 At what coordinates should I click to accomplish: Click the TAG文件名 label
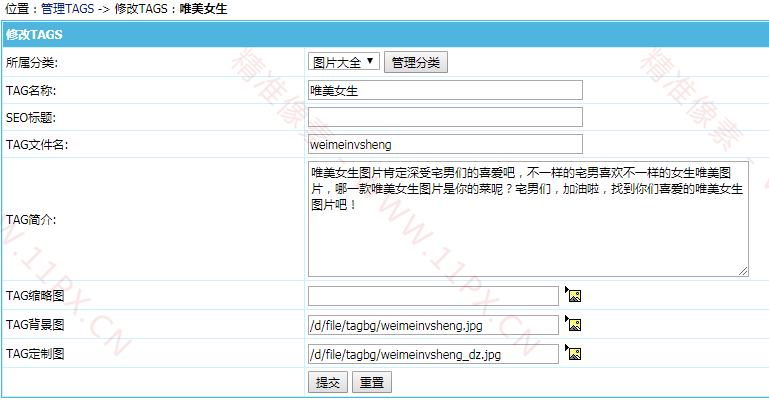37,145
